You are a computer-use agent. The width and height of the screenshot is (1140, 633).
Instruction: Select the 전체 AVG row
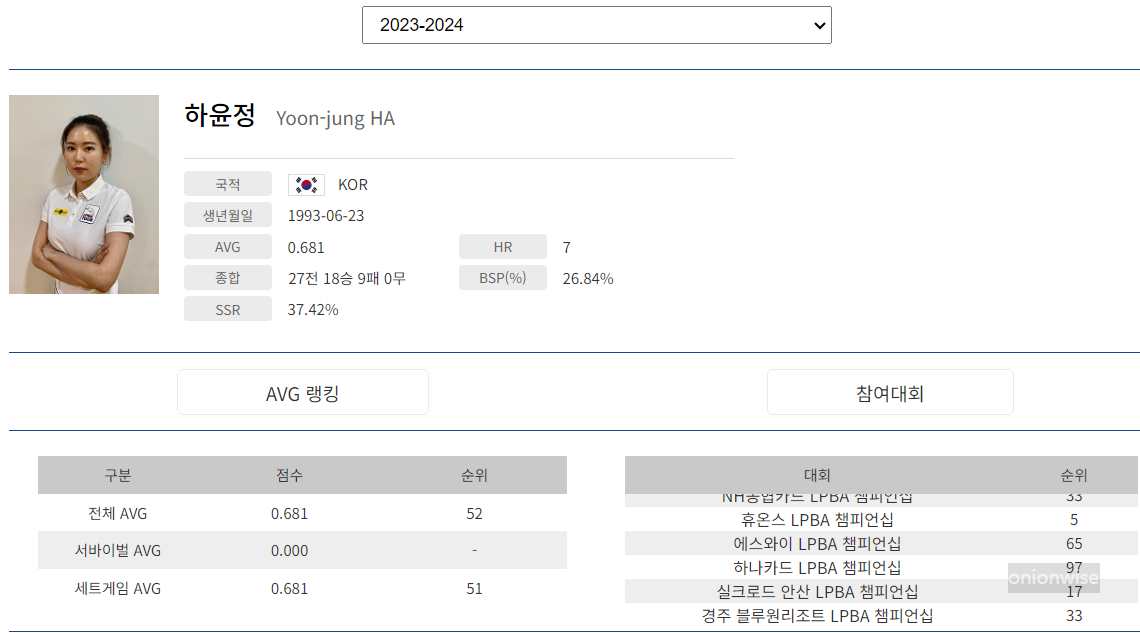[300, 513]
